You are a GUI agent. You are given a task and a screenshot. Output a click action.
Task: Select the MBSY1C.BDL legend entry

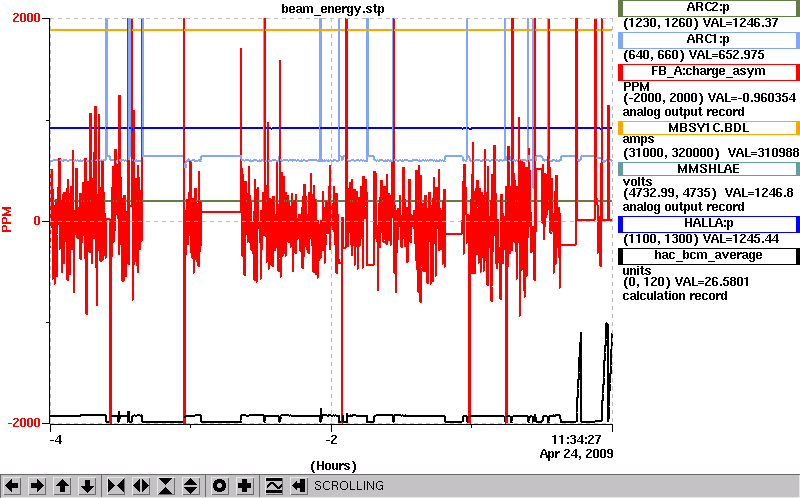(x=709, y=128)
